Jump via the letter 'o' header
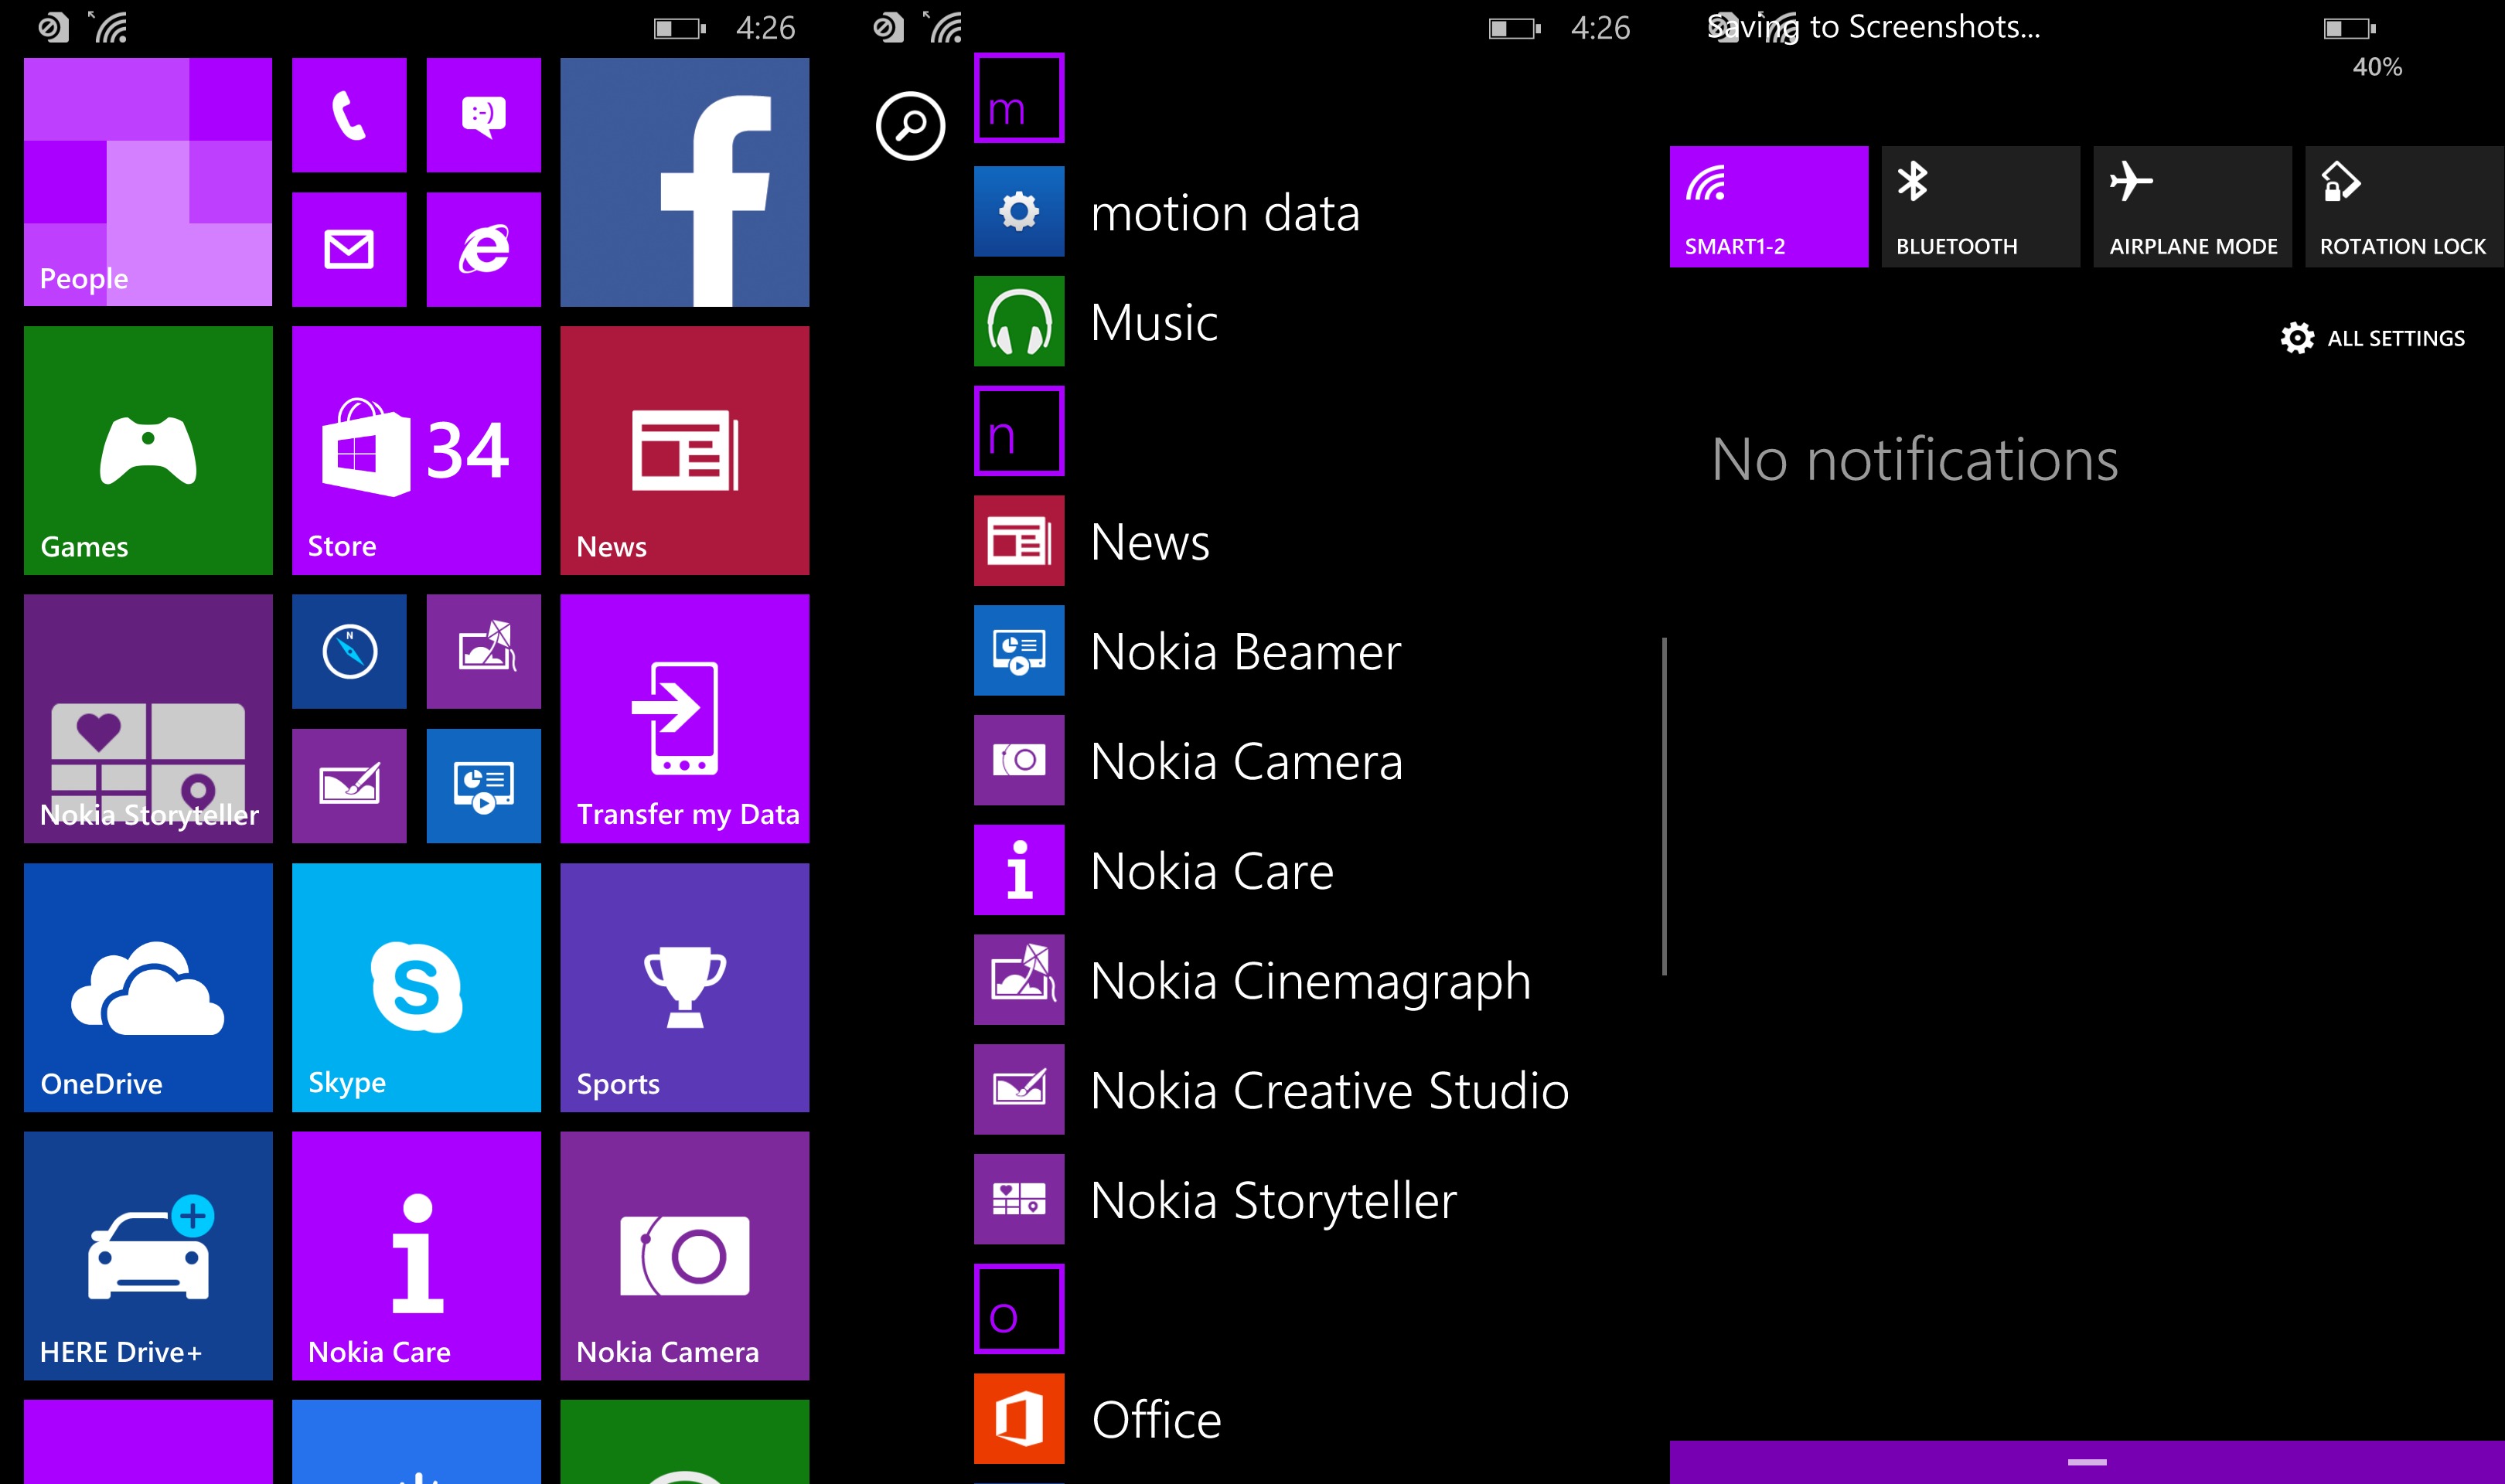The width and height of the screenshot is (2505, 1484). pos(1019,1308)
